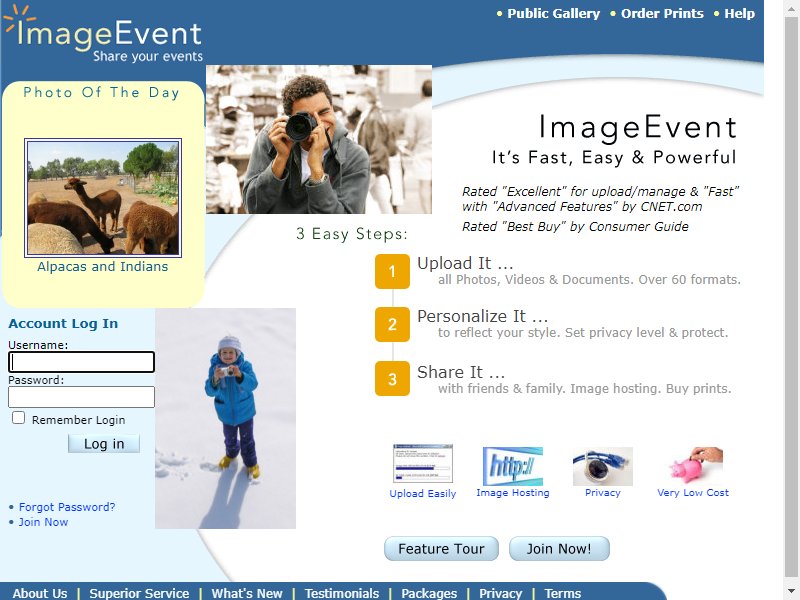Click the "Over 60 formats" description line
Screen dimensions: 800x600
tap(589, 280)
